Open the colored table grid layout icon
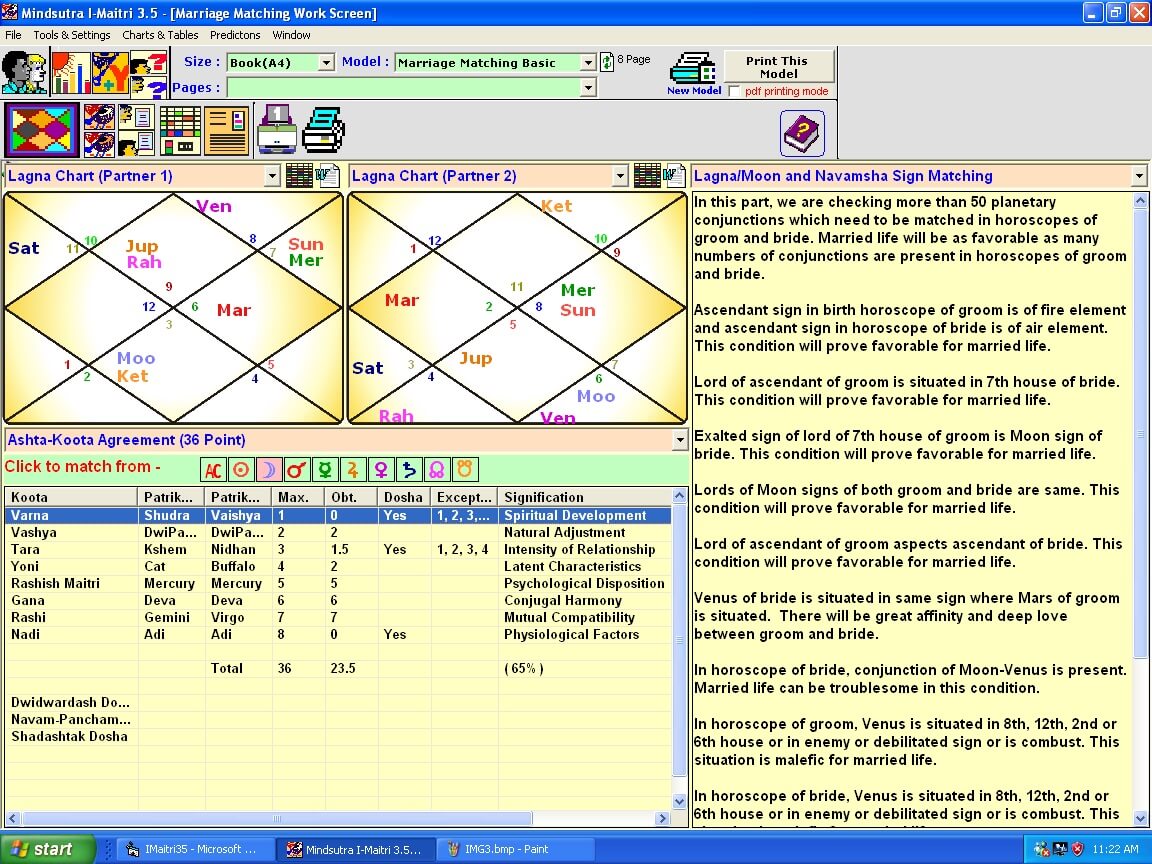This screenshot has height=864, width=1152. point(180,130)
